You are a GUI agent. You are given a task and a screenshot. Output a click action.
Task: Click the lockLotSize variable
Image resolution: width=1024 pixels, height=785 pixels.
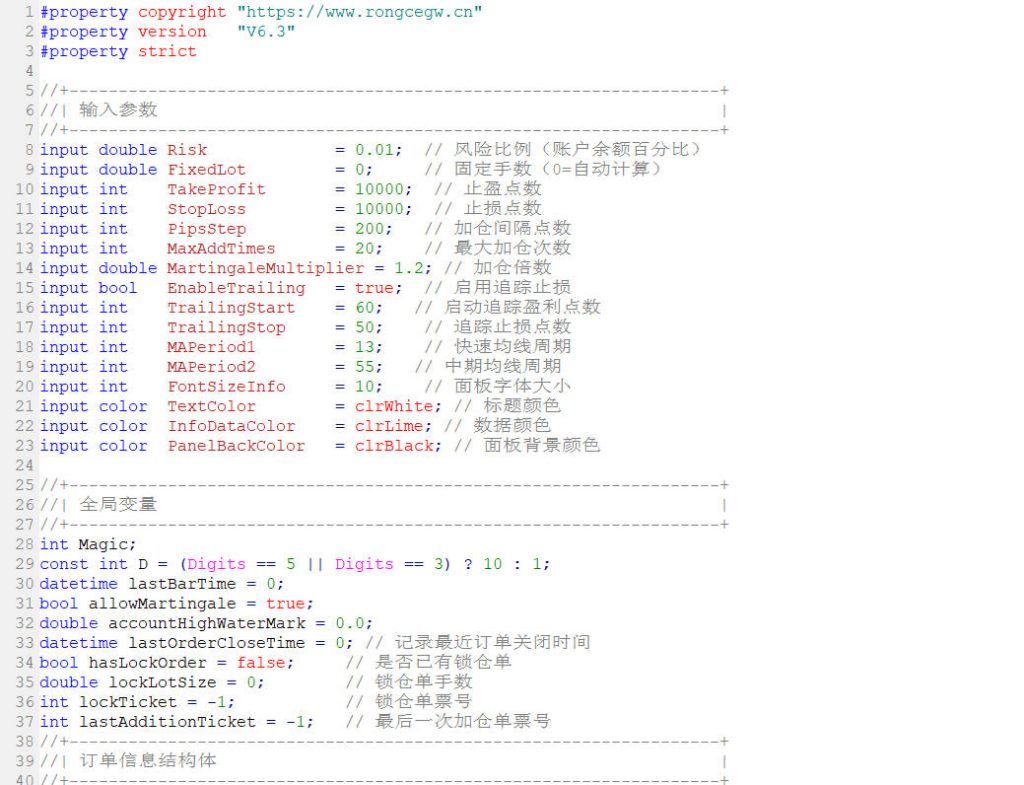point(162,682)
